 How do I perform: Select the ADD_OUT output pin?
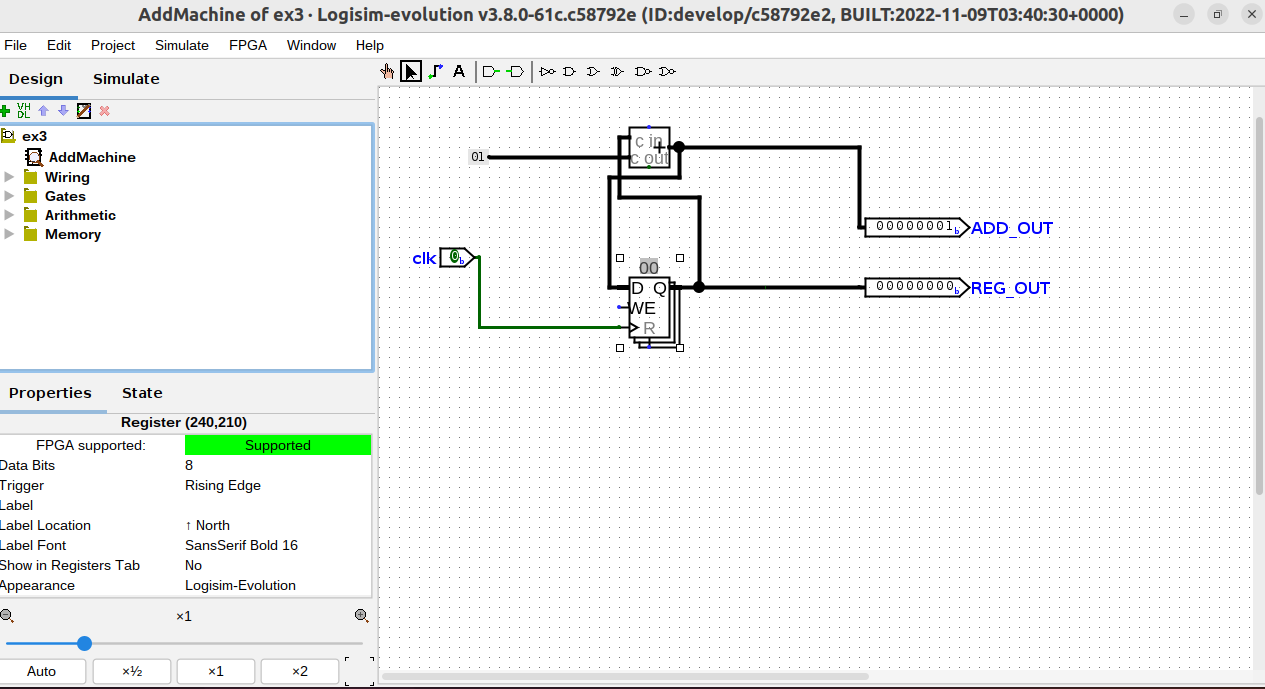pyautogui.click(x=916, y=227)
